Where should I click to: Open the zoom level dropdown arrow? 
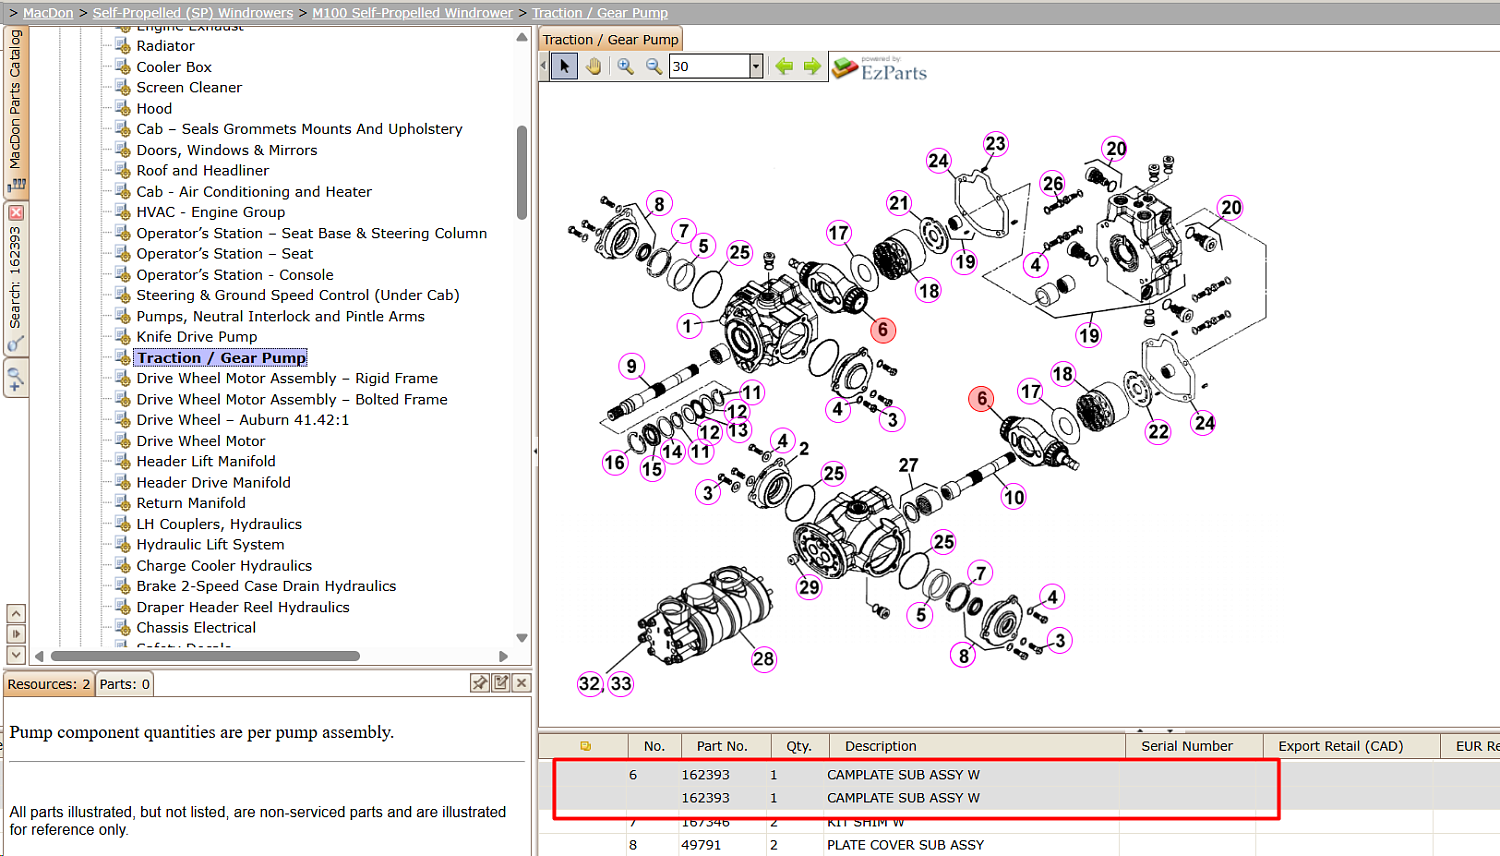point(756,66)
